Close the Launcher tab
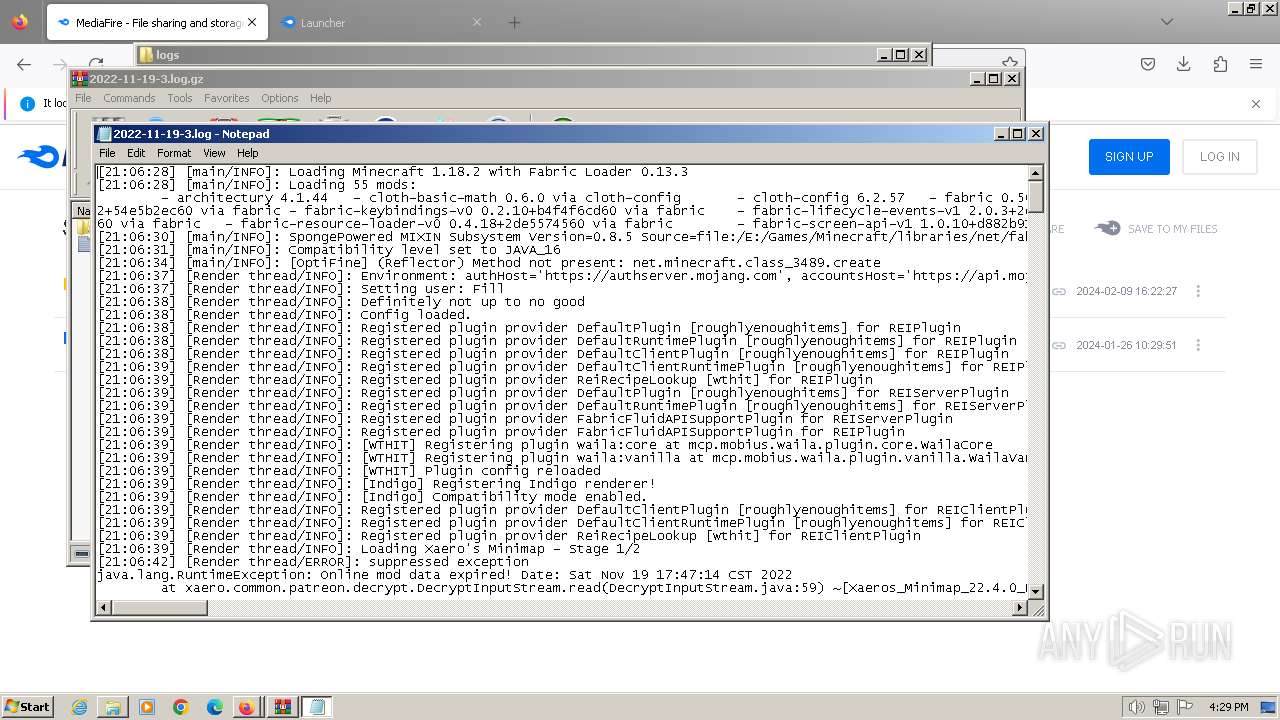This screenshot has width=1280, height=720. 476,22
